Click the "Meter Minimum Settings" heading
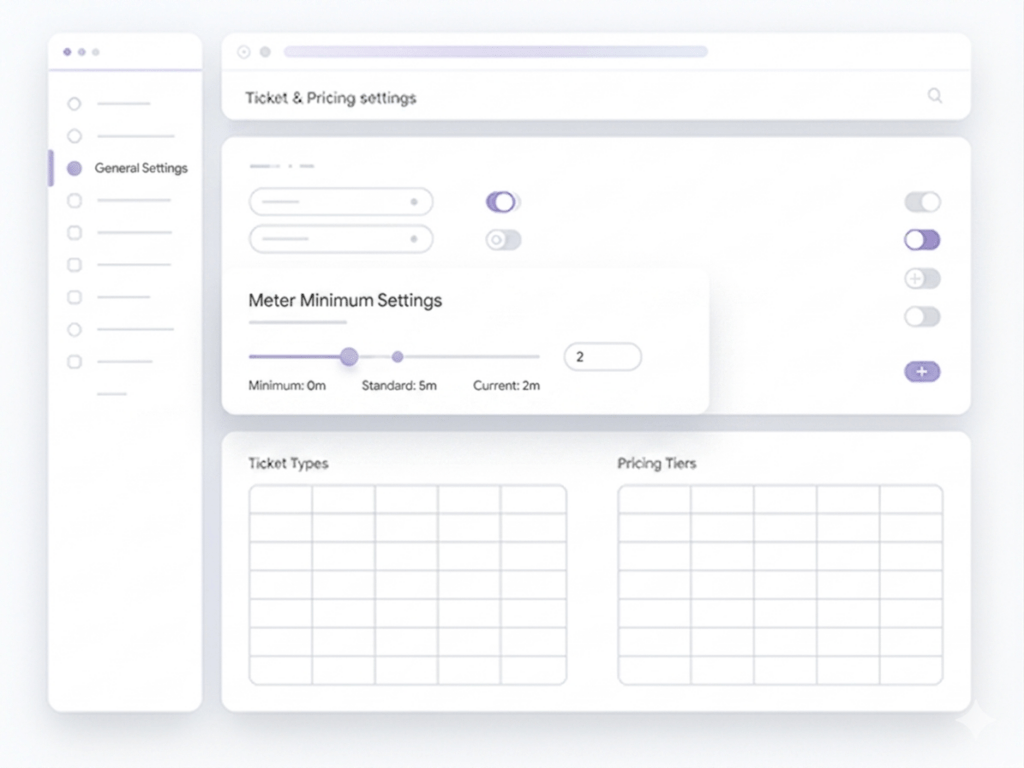 click(x=345, y=300)
